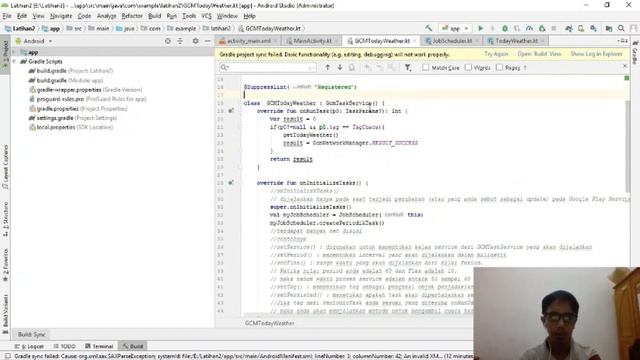
Task: Enable the Words checkbox
Action: [x=469, y=67]
